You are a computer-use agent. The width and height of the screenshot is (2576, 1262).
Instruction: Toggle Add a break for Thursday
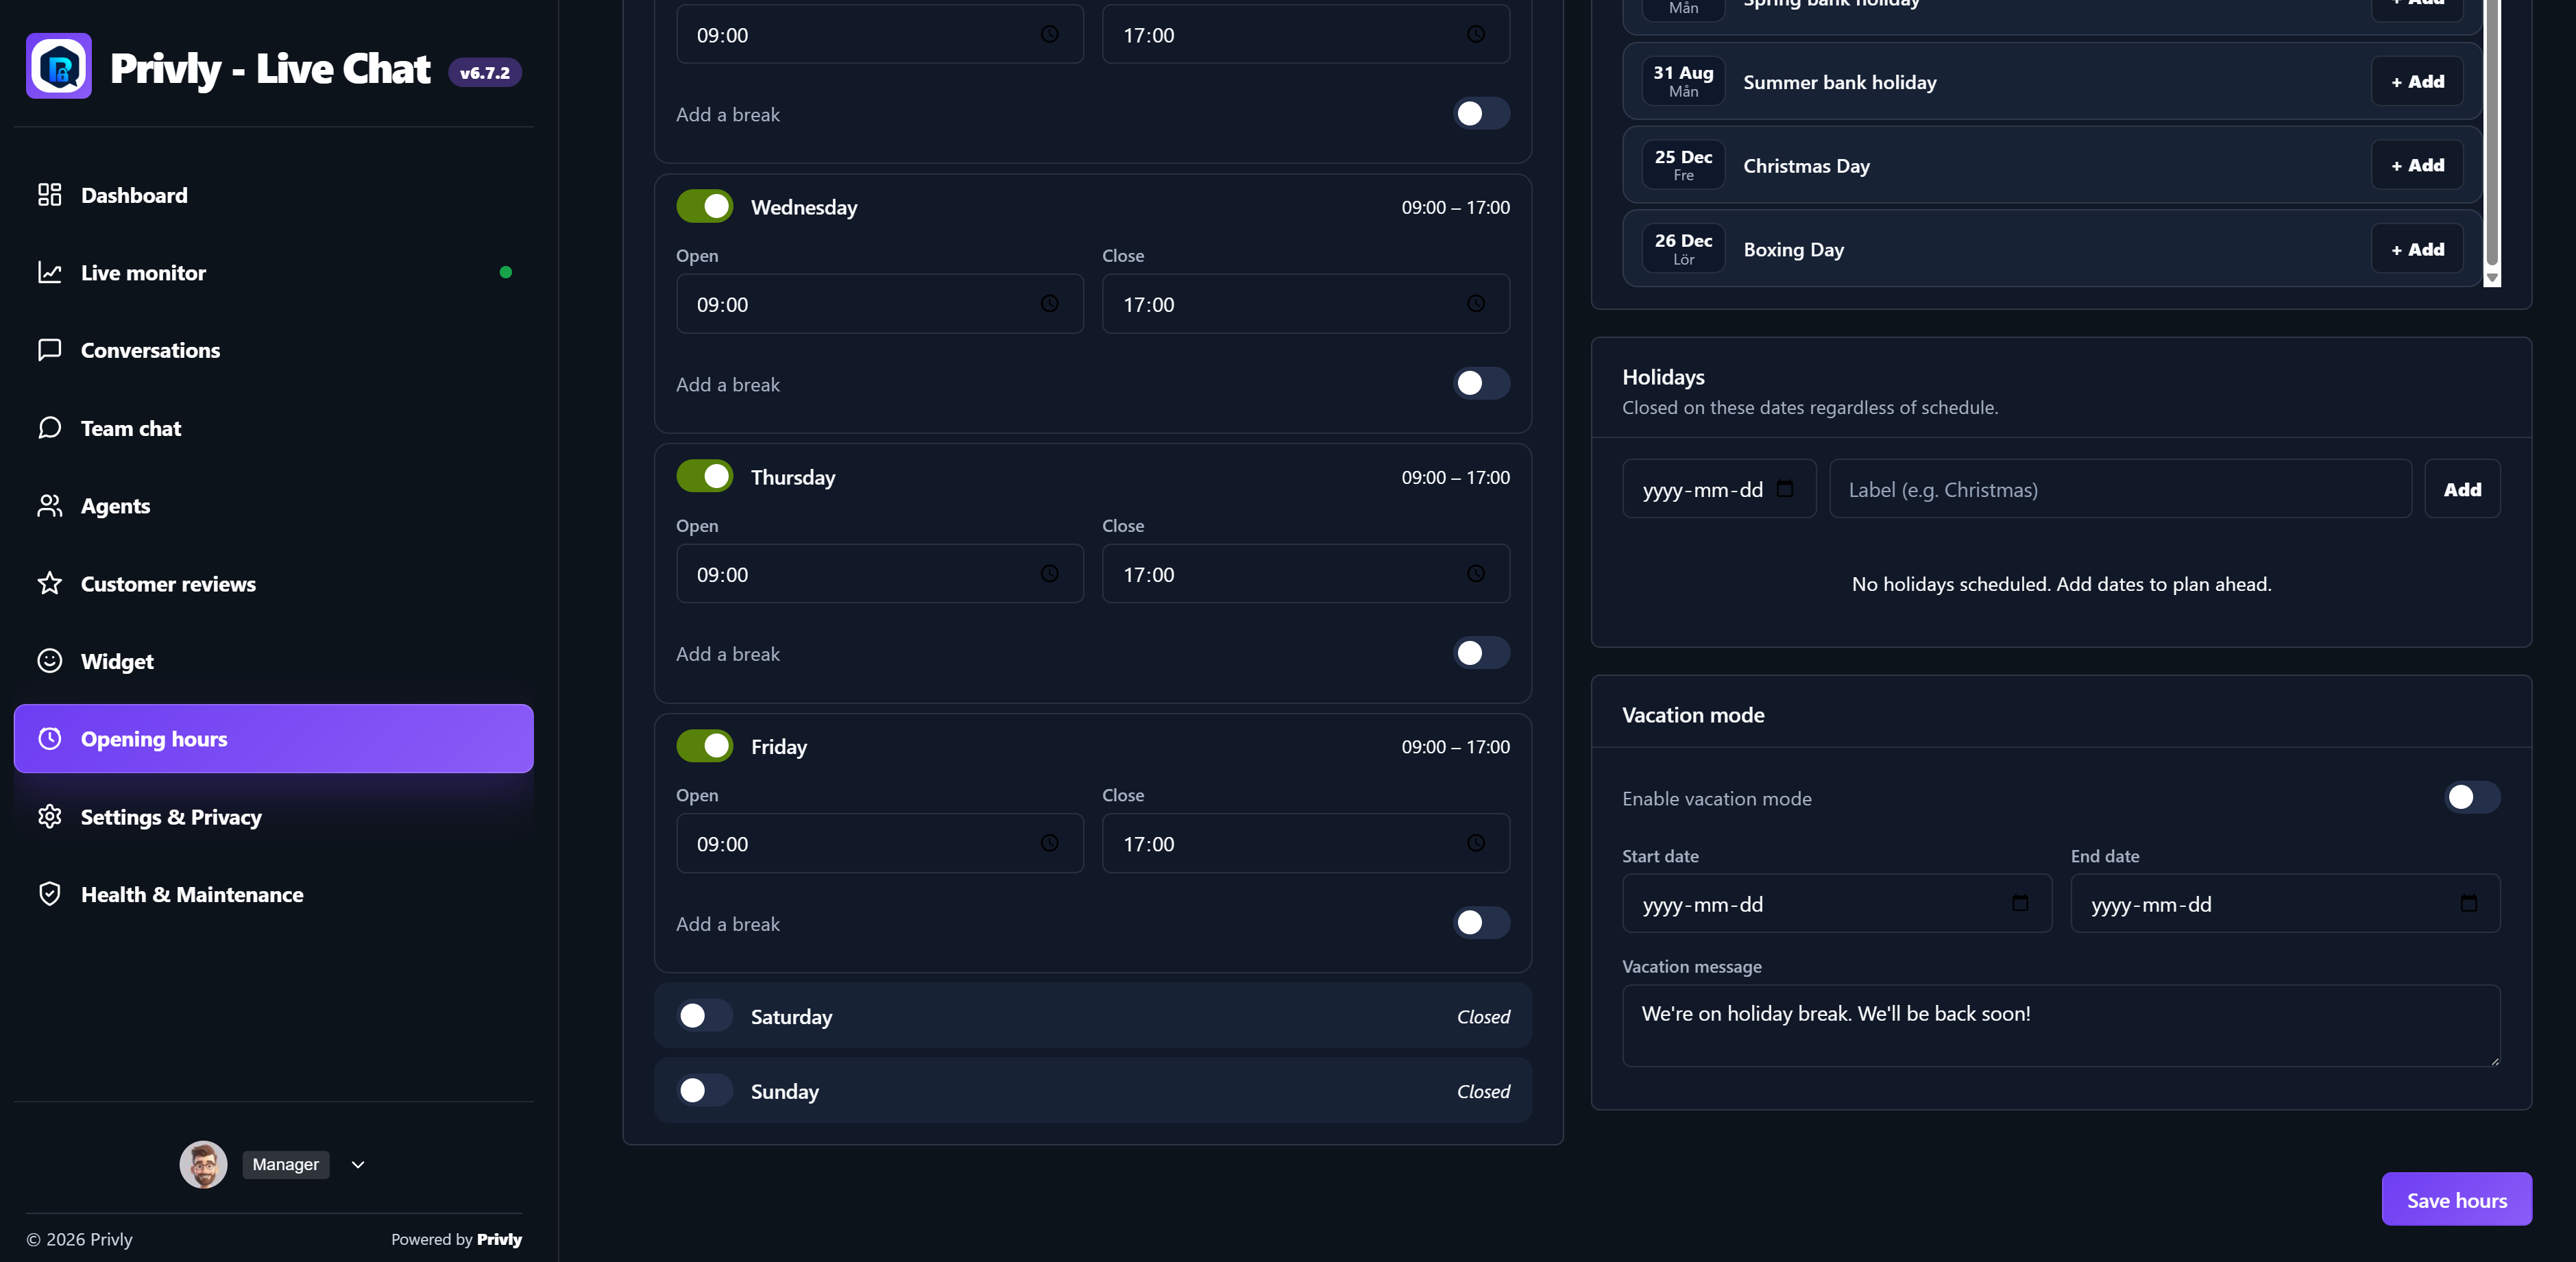(1481, 653)
